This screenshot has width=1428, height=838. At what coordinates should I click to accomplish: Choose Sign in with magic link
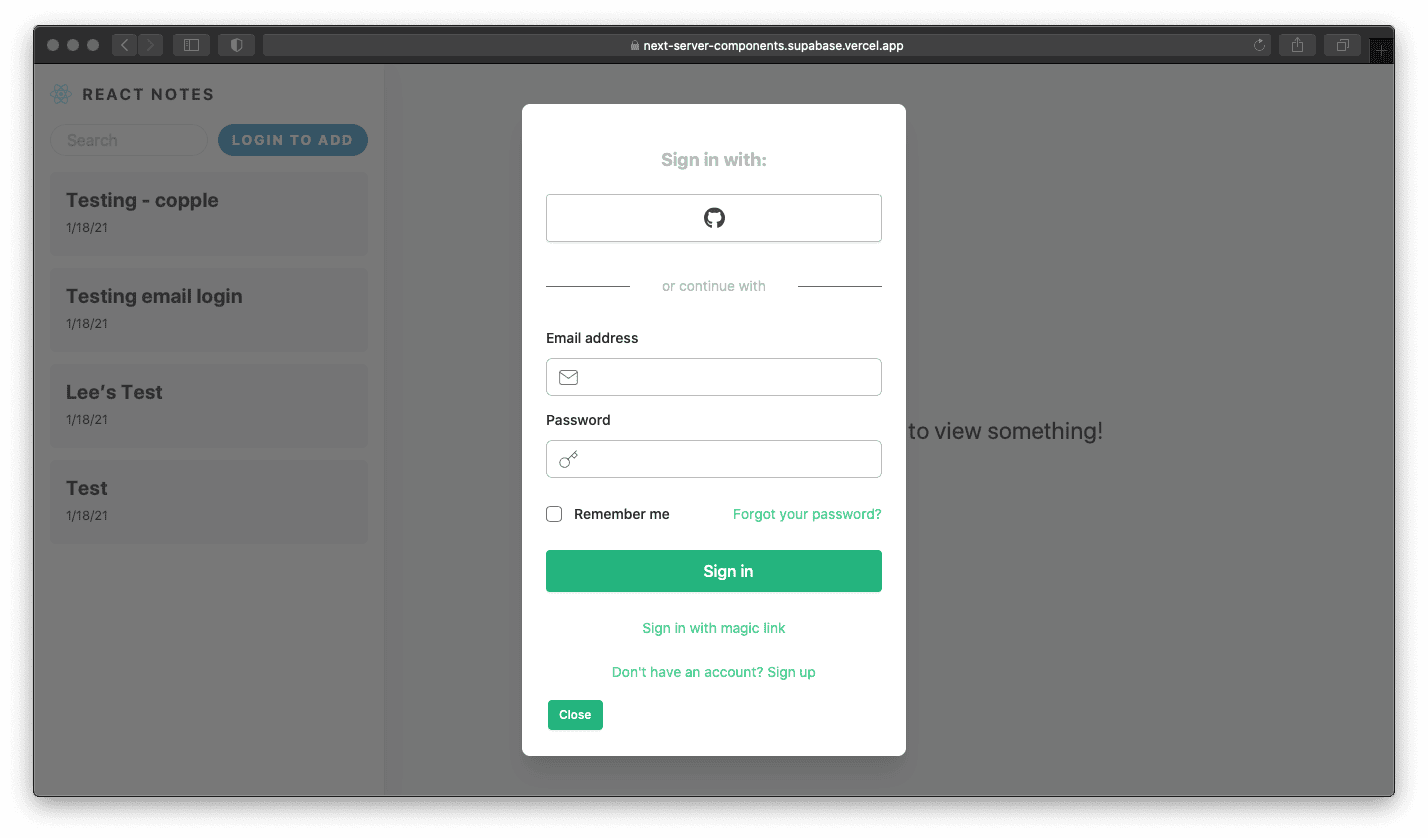click(713, 628)
